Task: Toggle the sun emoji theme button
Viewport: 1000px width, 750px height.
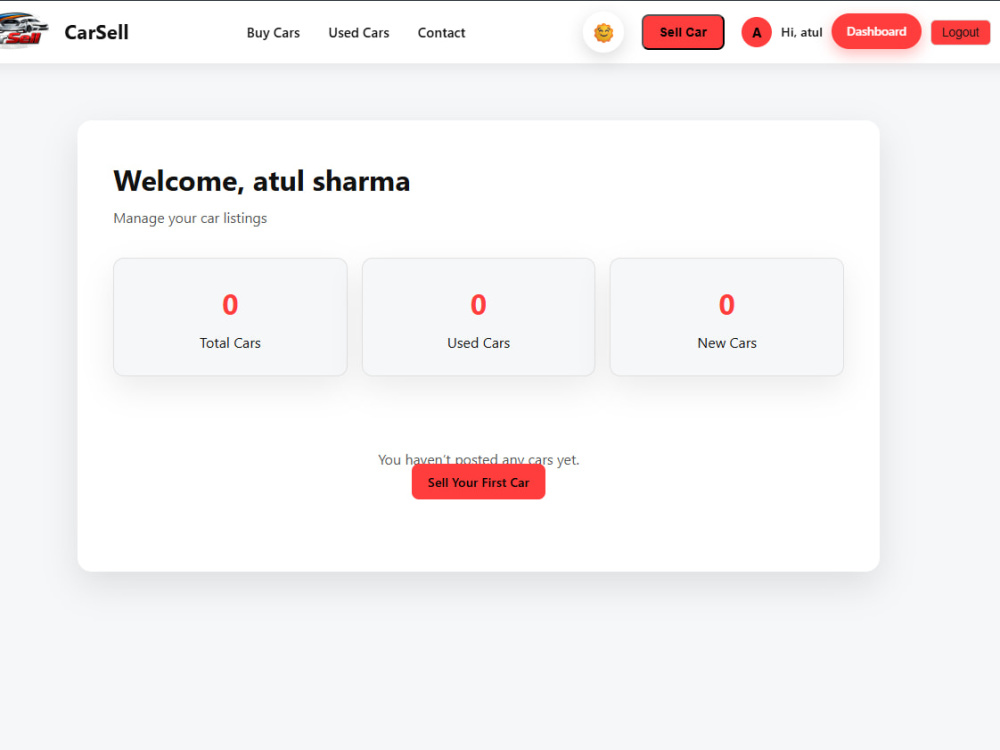Action: (x=603, y=33)
